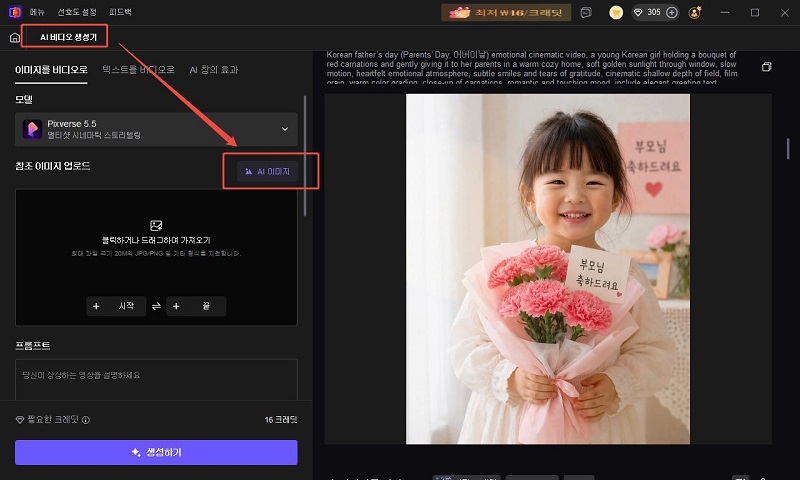Swap start and end frames icon
This screenshot has height=480, width=800.
click(x=156, y=306)
